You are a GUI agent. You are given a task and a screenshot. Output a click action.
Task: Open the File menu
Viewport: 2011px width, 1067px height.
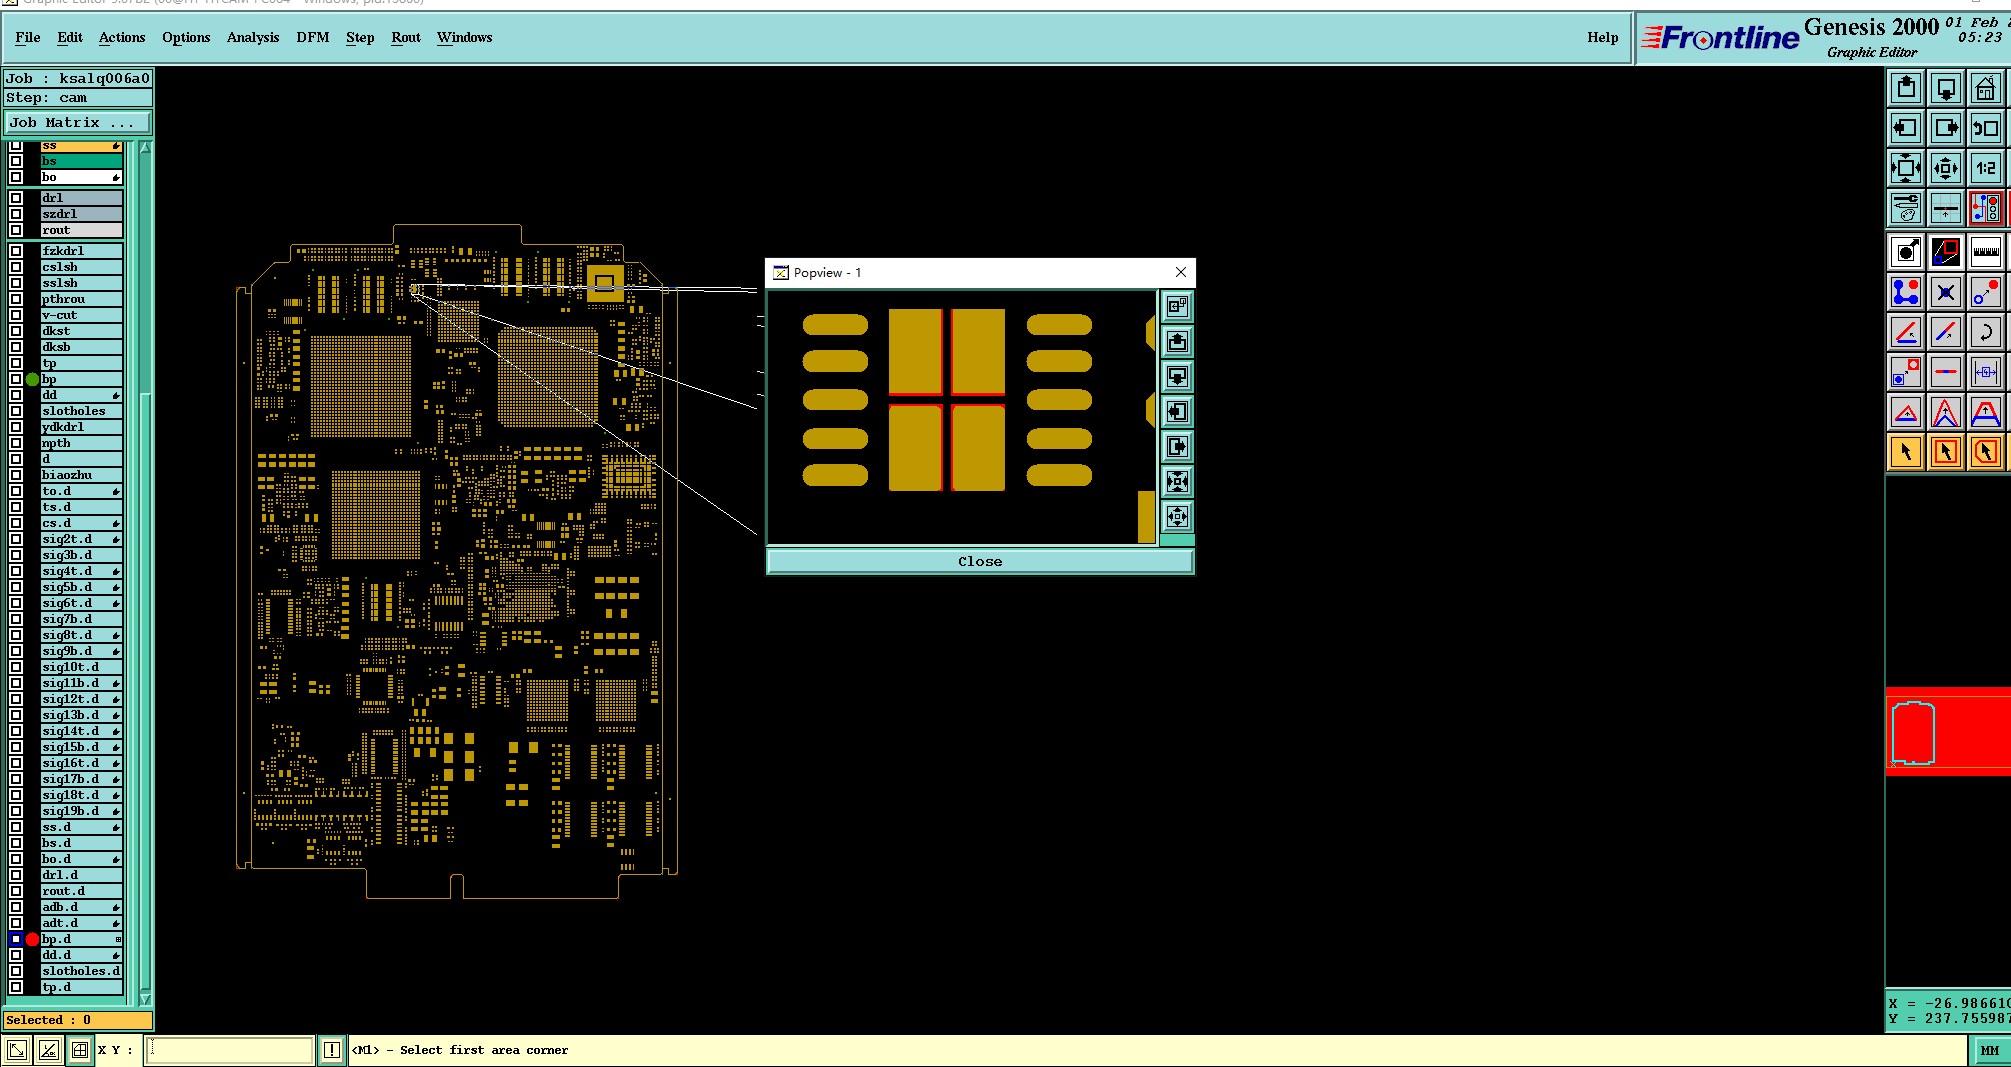28,37
